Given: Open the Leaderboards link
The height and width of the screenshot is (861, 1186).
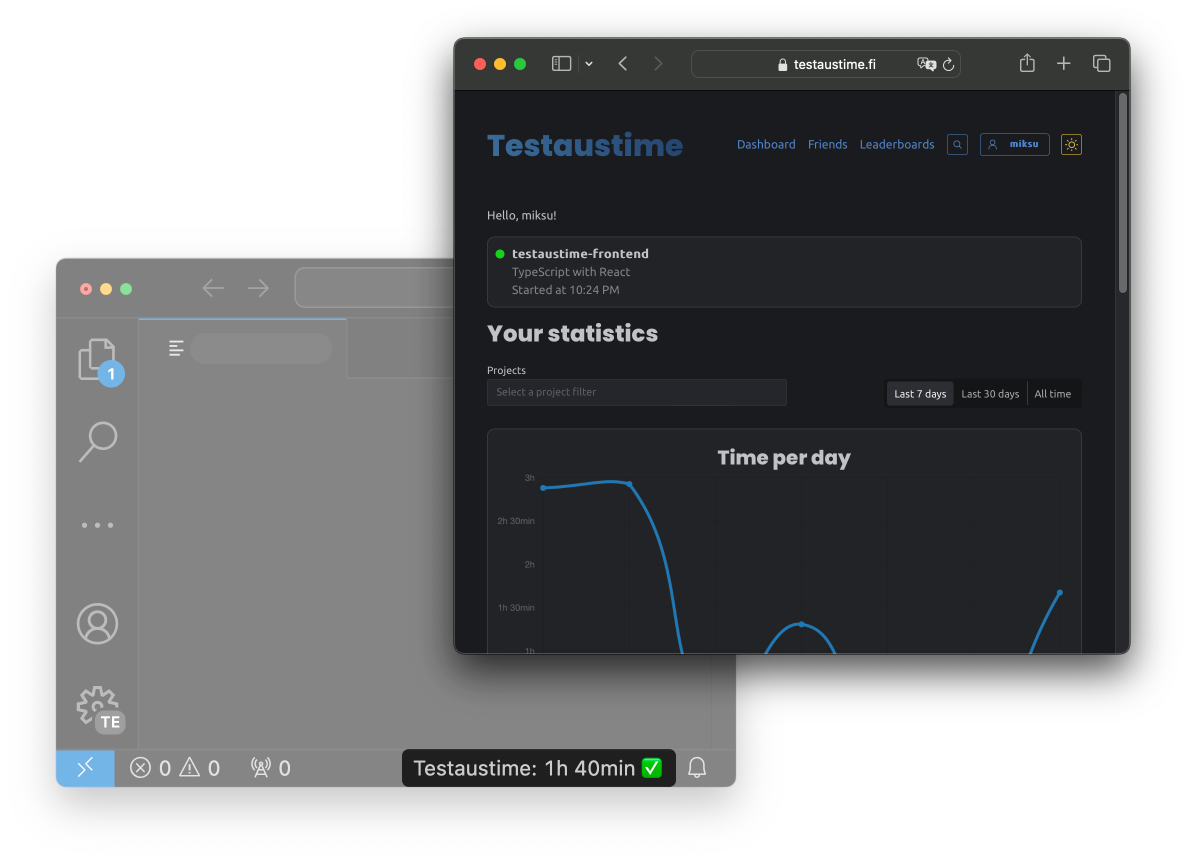Looking at the screenshot, I should 897,145.
